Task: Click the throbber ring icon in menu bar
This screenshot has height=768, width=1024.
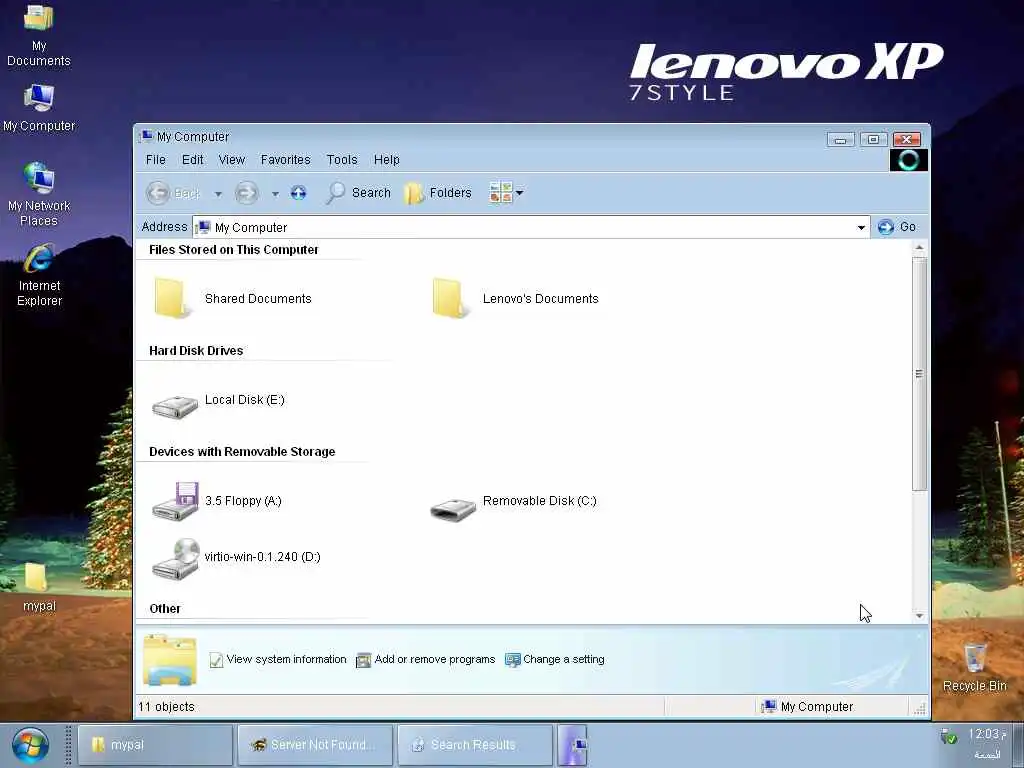Action: (x=908, y=160)
